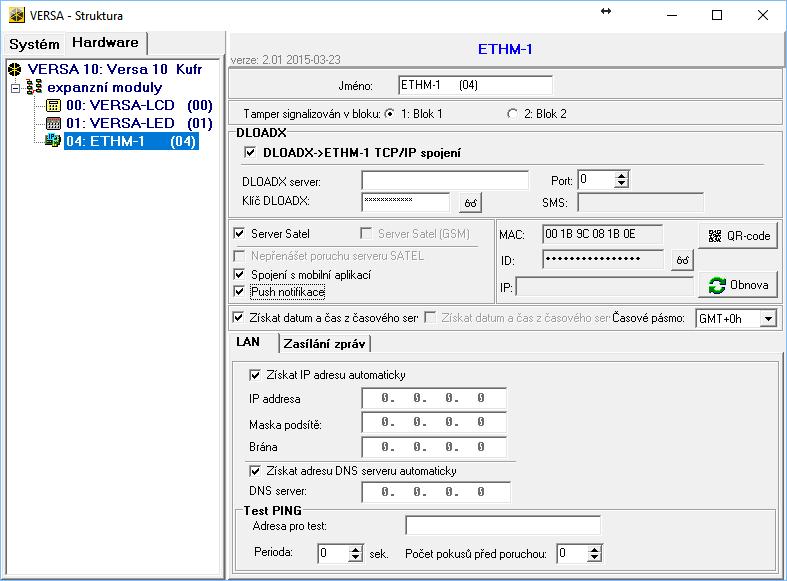Image resolution: width=787 pixels, height=581 pixels.
Task: Click the VERSA 10 control panel icon
Action: coord(15,69)
